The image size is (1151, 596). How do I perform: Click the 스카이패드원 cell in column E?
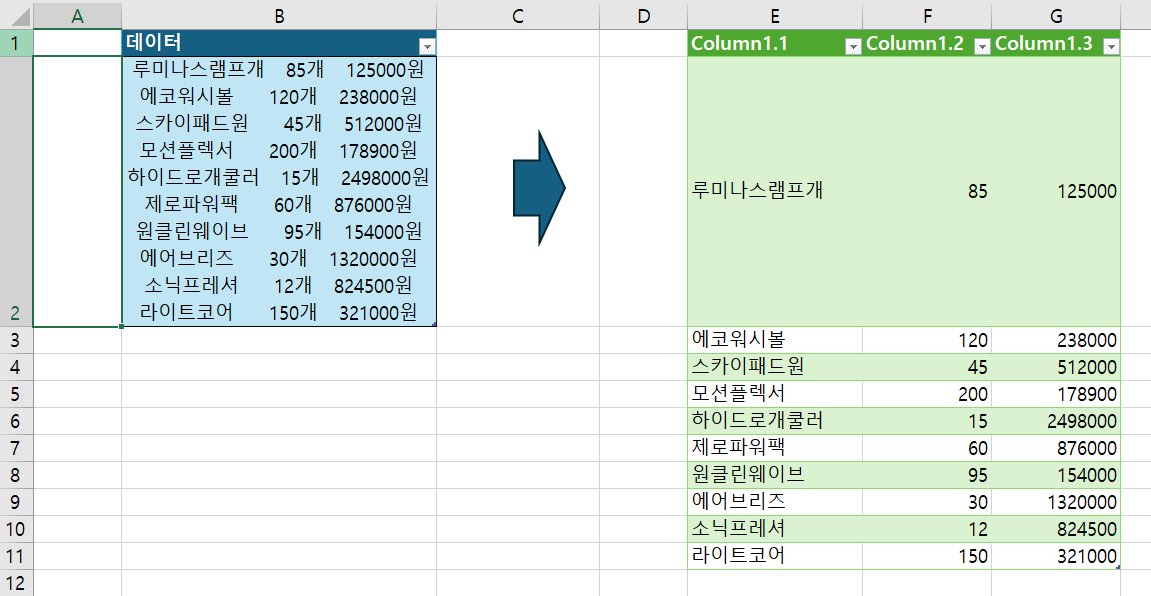click(774, 367)
